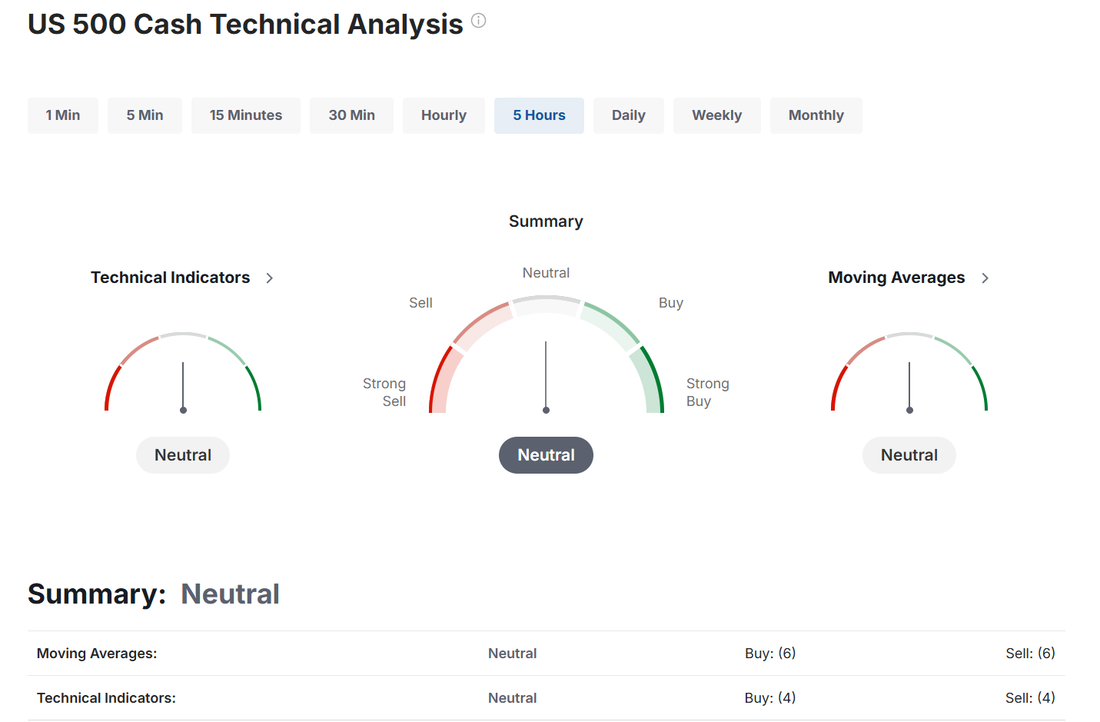Select the 1 Min timeframe tab
This screenshot has width=1100, height=722.
(63, 115)
